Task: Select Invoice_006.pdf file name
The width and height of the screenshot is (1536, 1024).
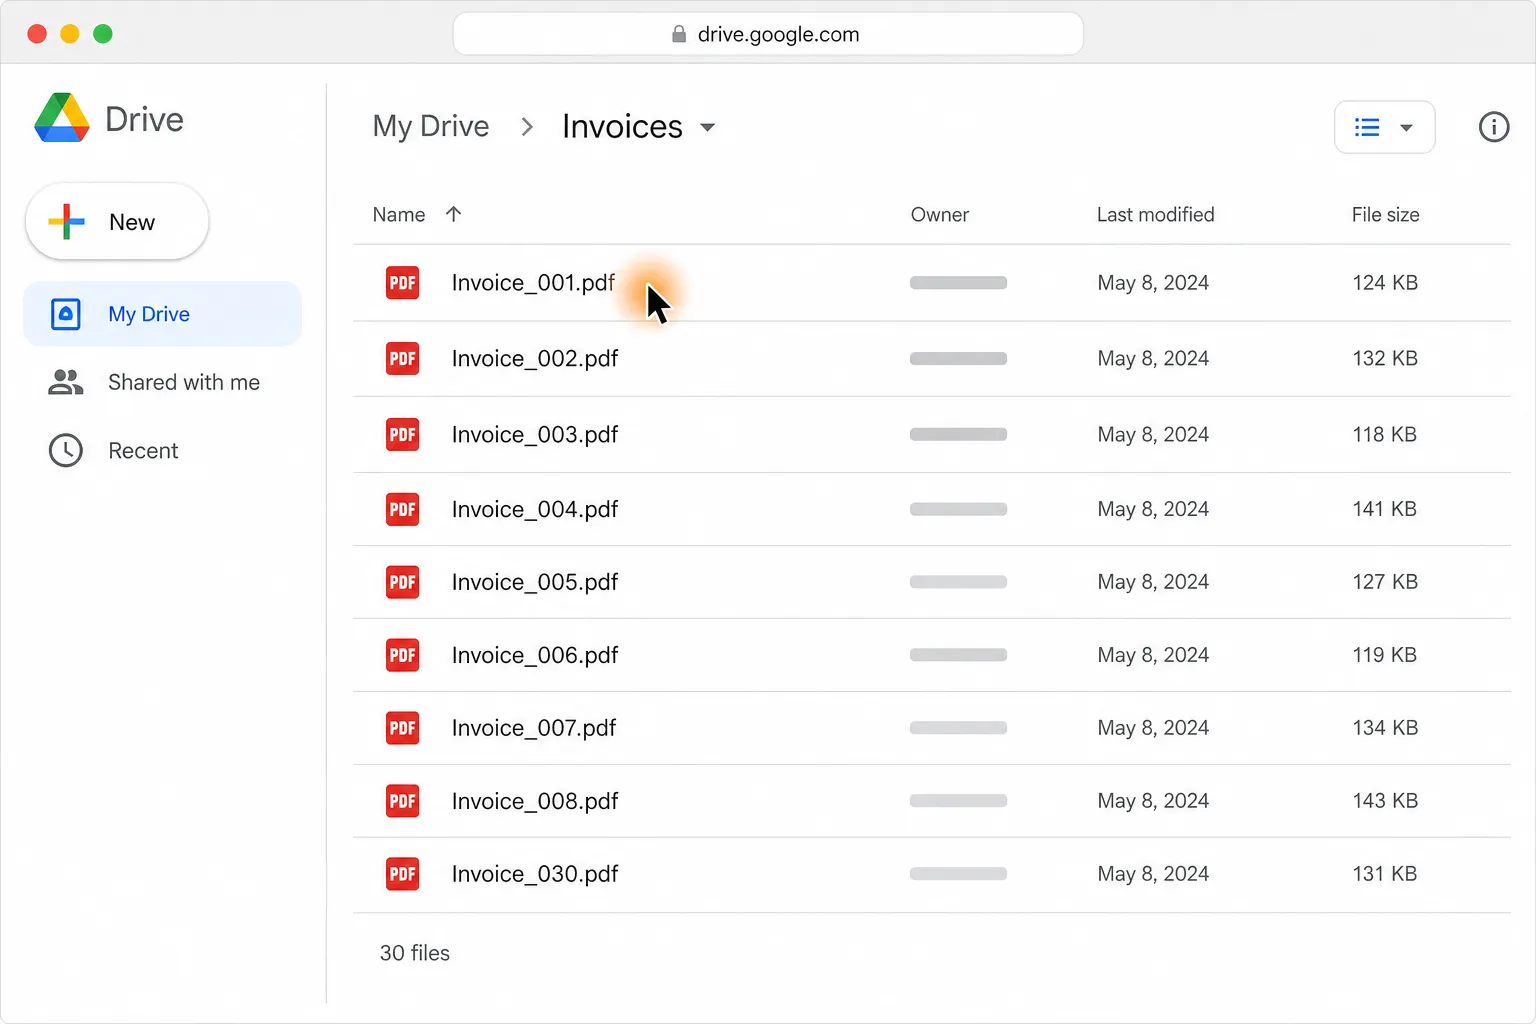Action: click(535, 655)
